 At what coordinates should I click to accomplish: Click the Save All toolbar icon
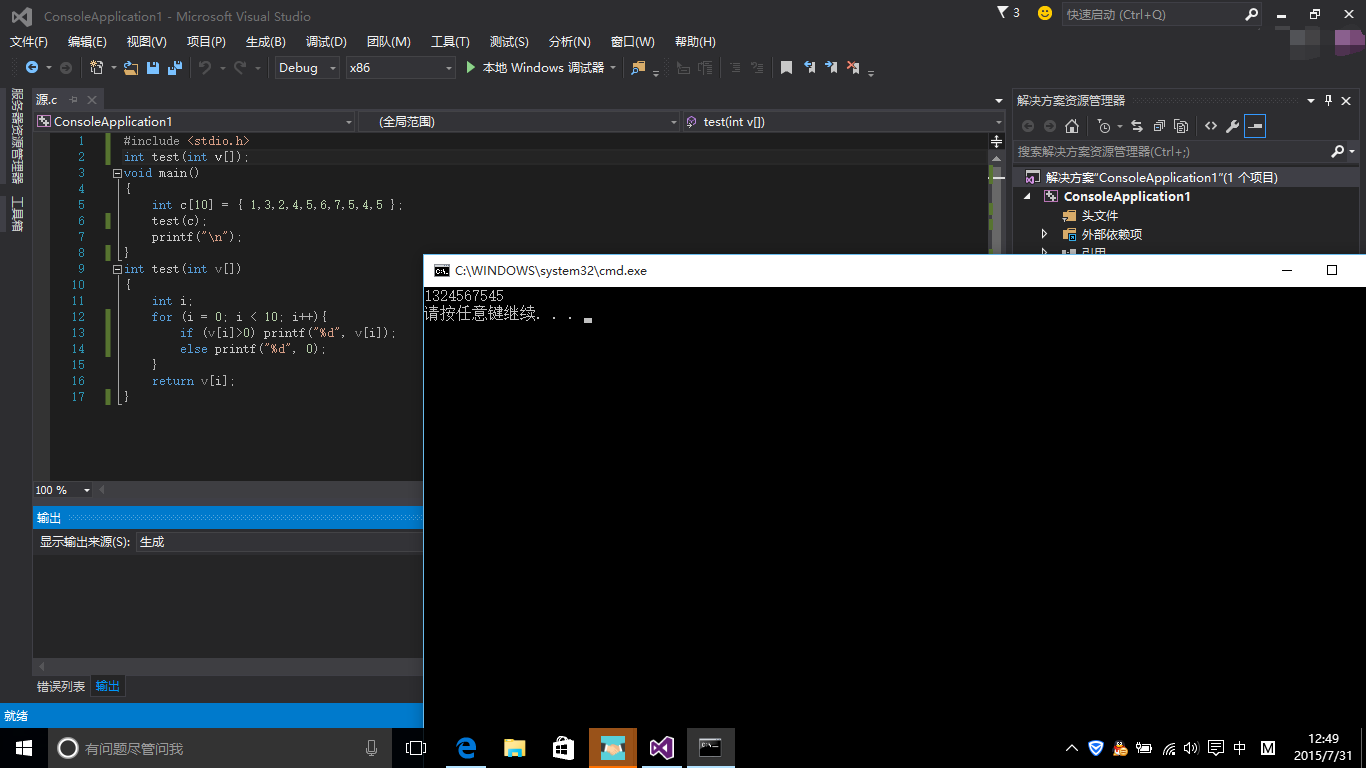coord(175,68)
